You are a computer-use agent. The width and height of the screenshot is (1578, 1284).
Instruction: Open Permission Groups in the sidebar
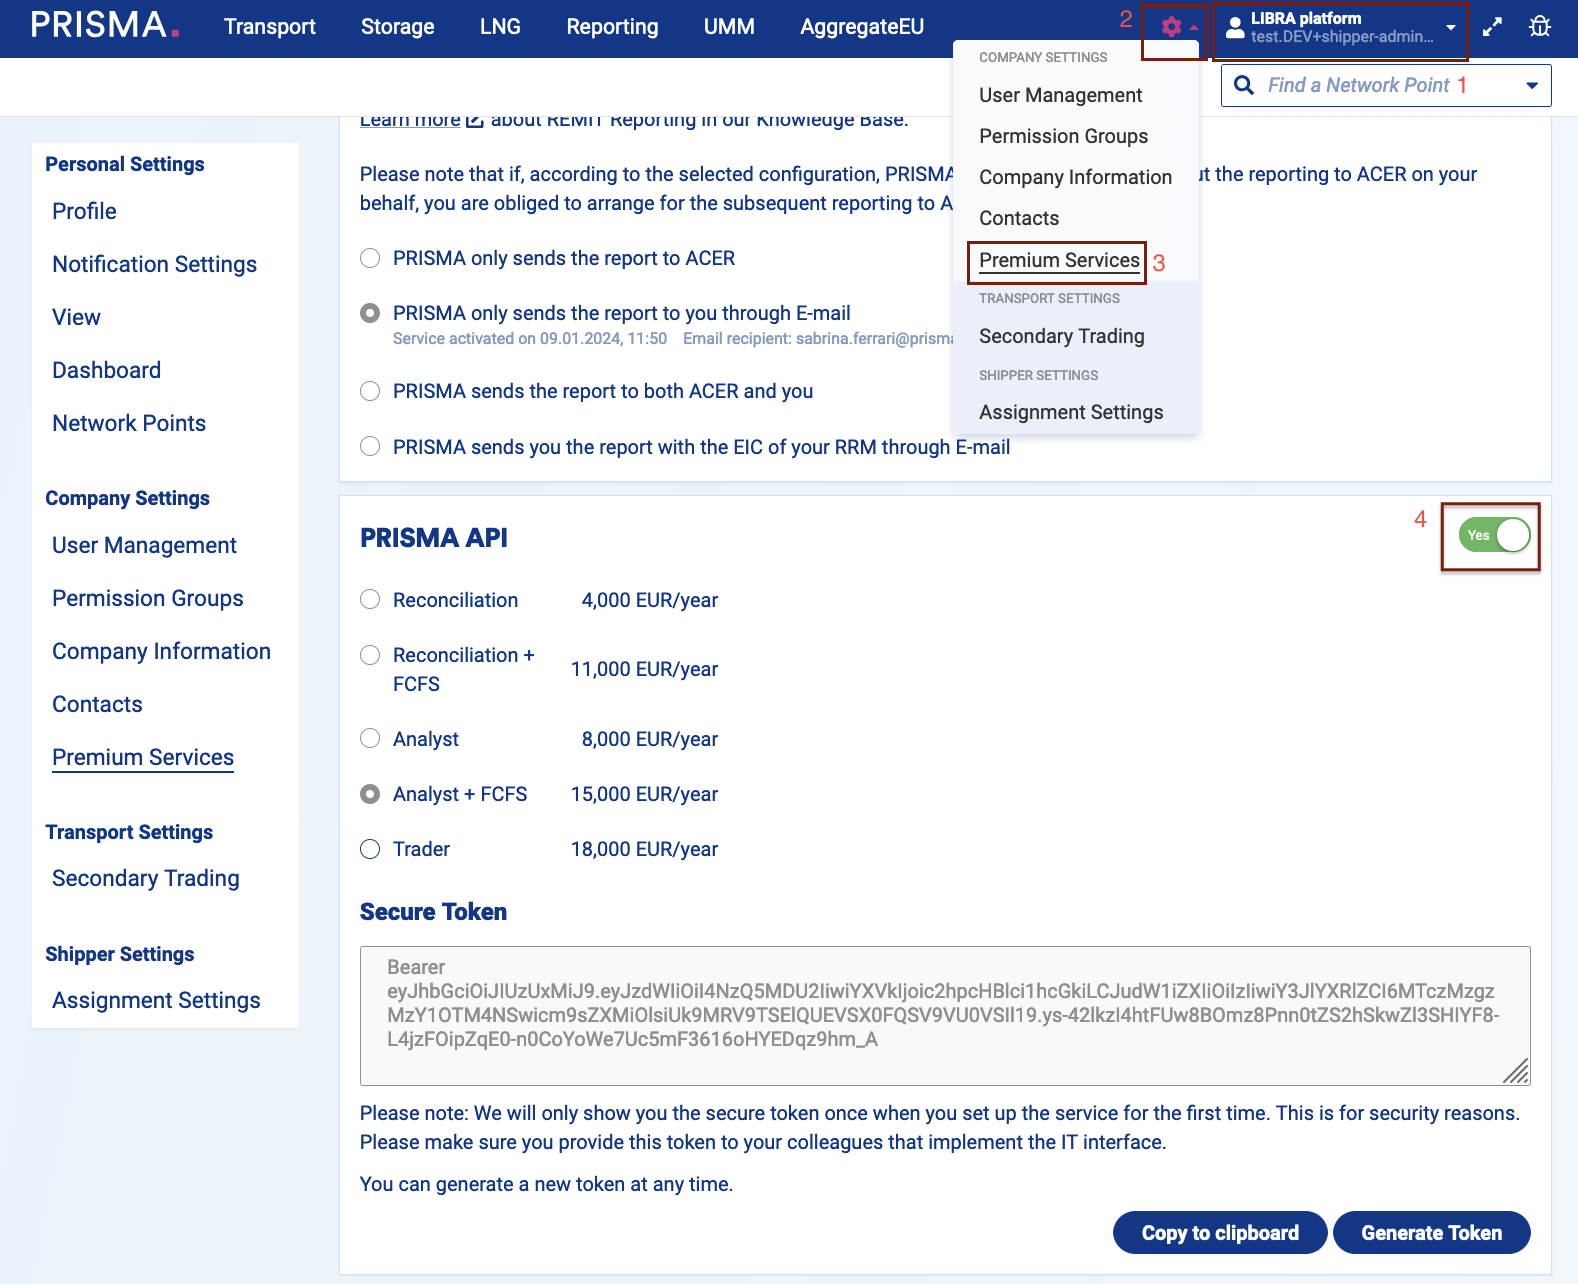click(148, 598)
